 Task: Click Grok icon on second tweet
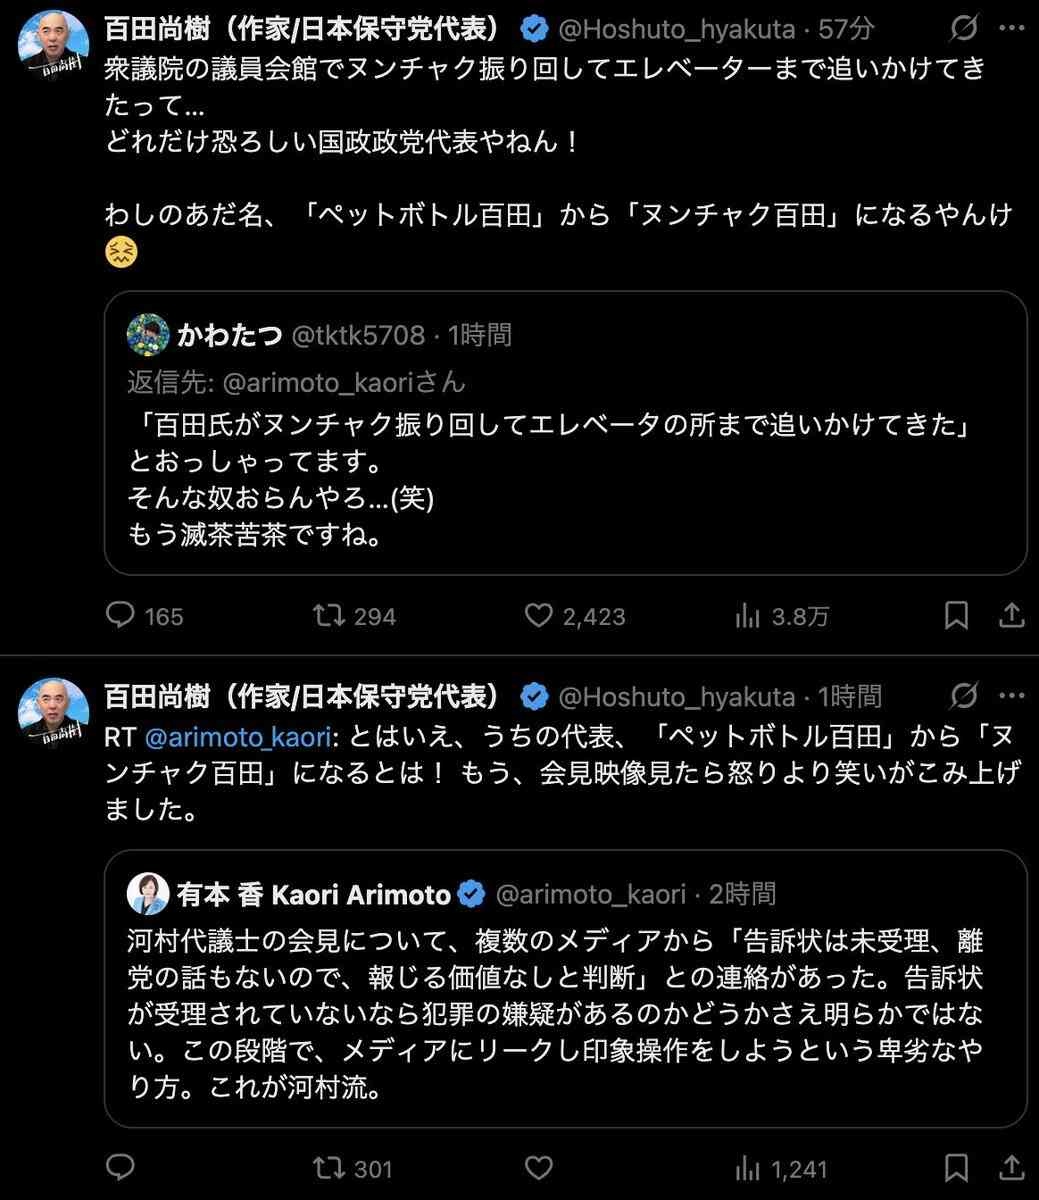[x=964, y=696]
